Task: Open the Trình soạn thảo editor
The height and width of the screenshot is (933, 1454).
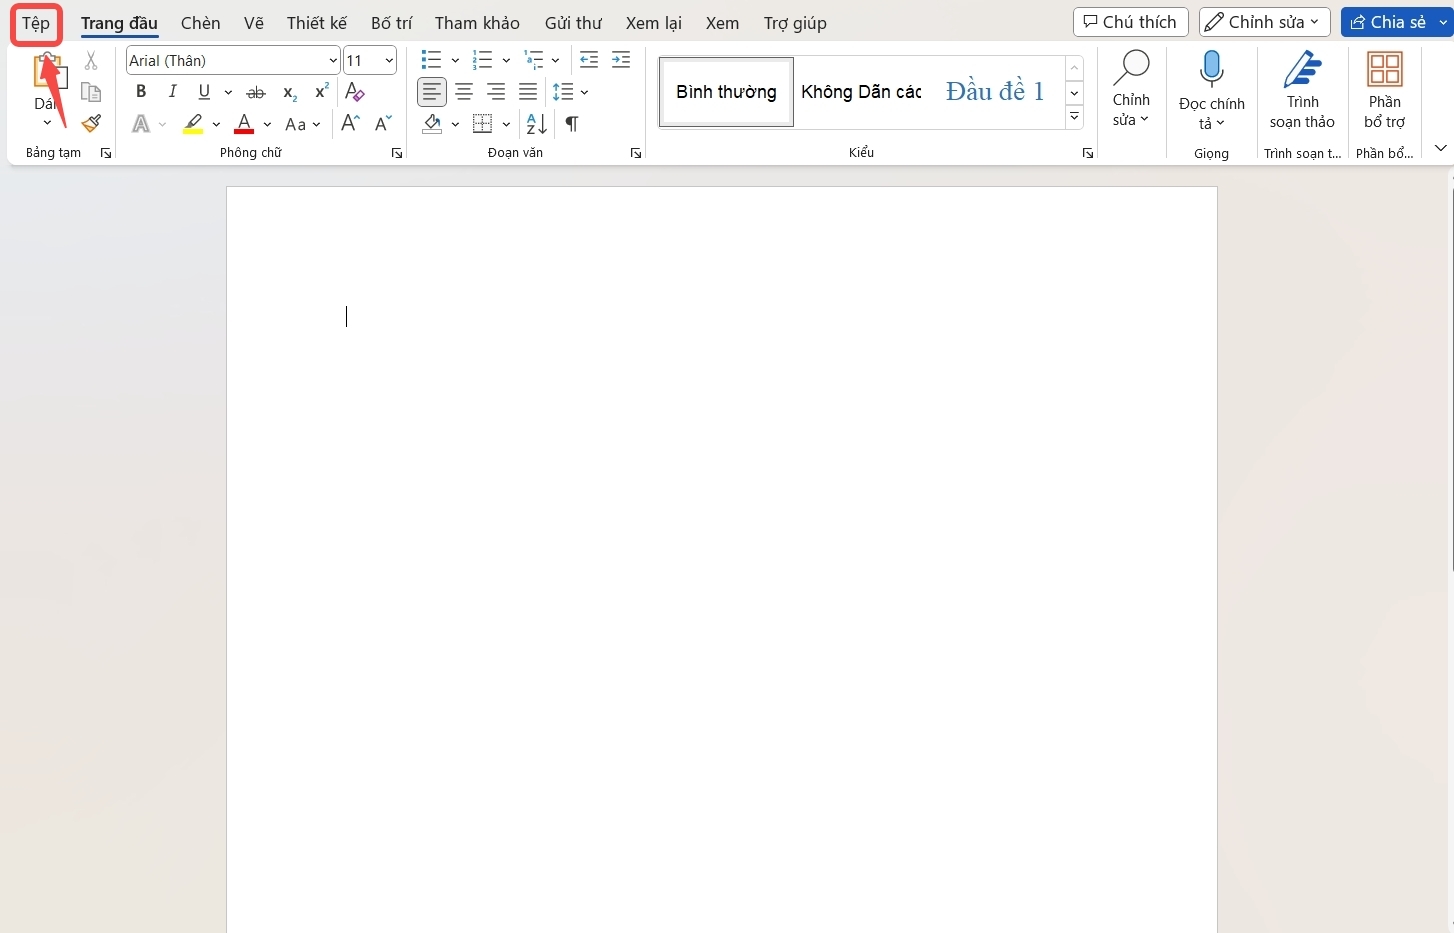Action: (1302, 90)
